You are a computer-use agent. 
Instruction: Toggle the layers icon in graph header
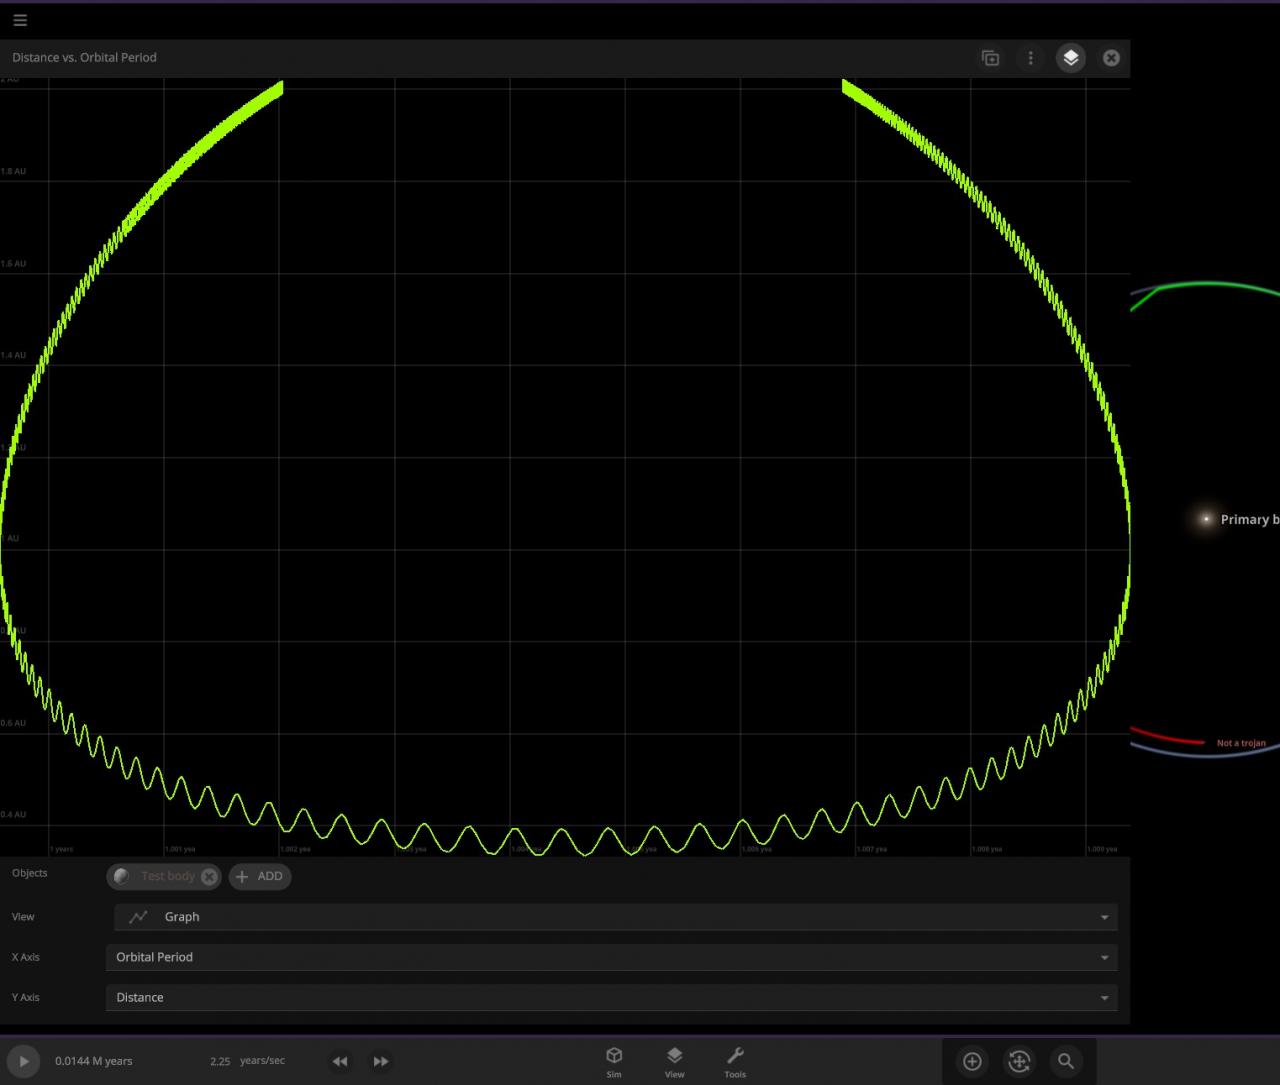[x=1071, y=58]
